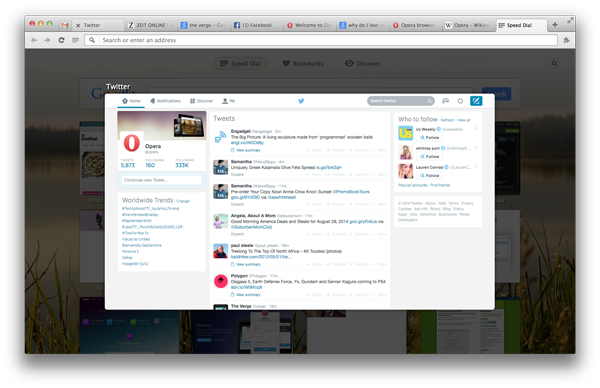Click the Gmail pinned tab icon
Viewport: 600px width, 388px height.
tap(65, 25)
